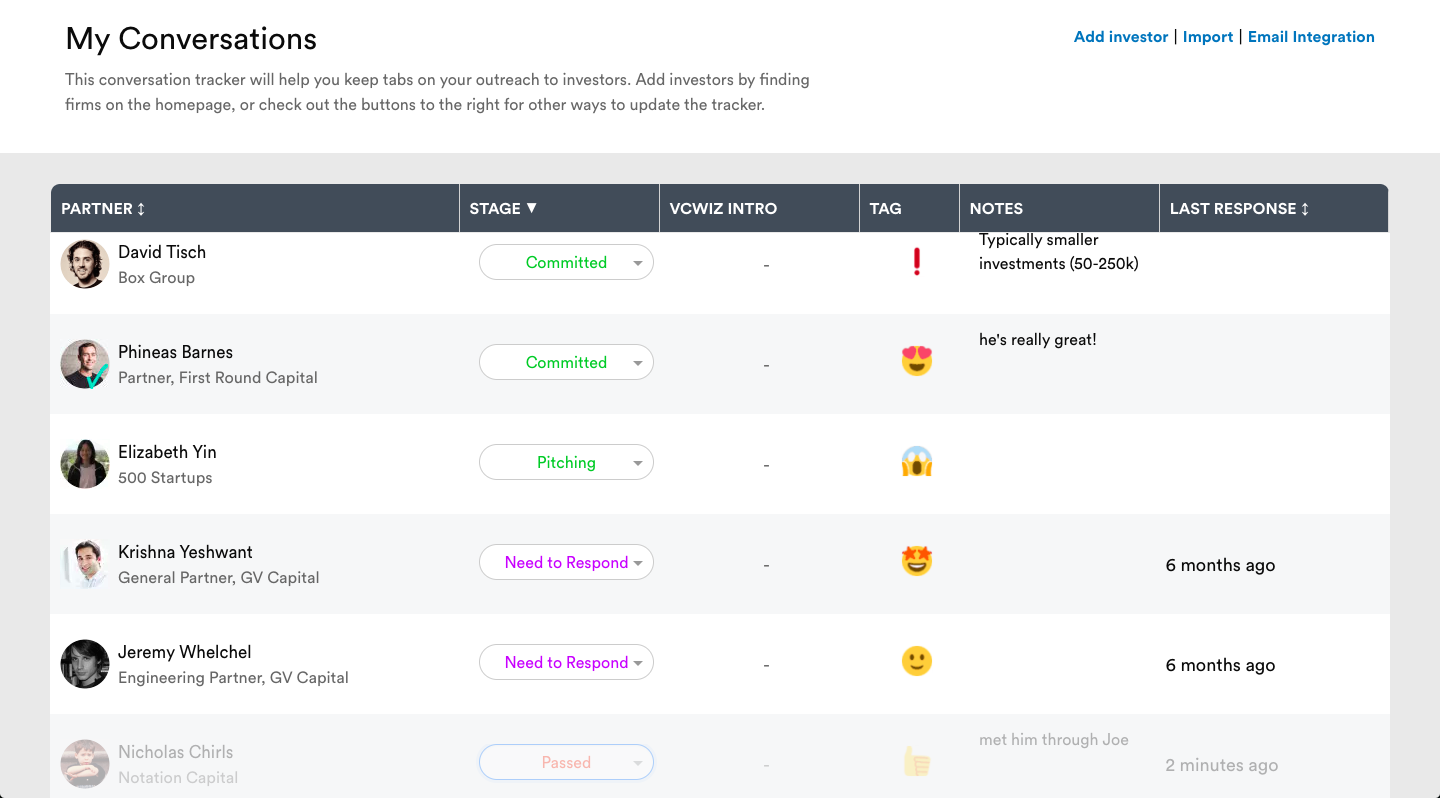Sort by the Stage column header
Image resolution: width=1440 pixels, height=798 pixels.
point(503,208)
